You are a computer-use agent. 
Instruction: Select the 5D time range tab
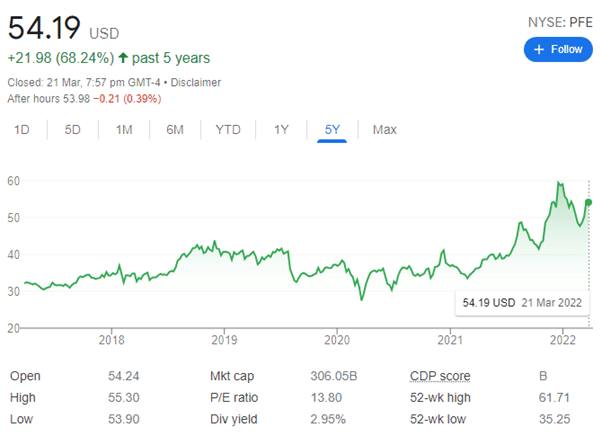click(73, 130)
